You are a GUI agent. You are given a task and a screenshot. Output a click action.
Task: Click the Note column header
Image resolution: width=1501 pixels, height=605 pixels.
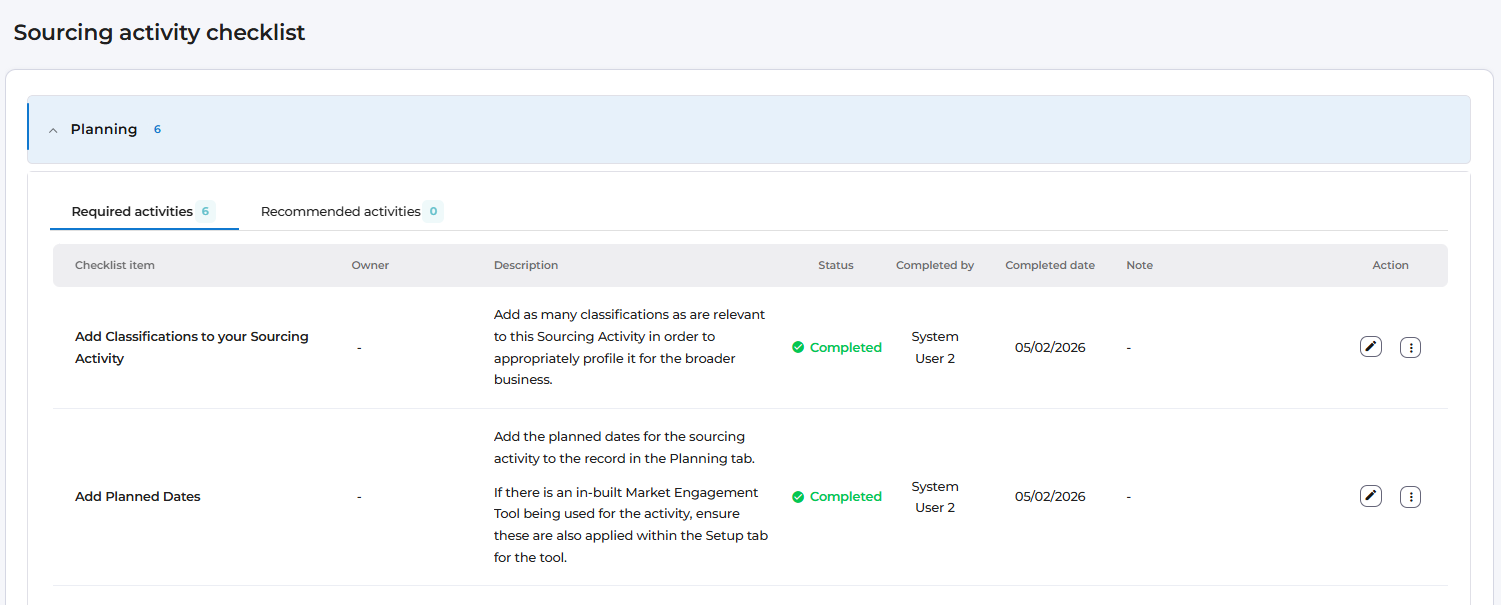1139,265
